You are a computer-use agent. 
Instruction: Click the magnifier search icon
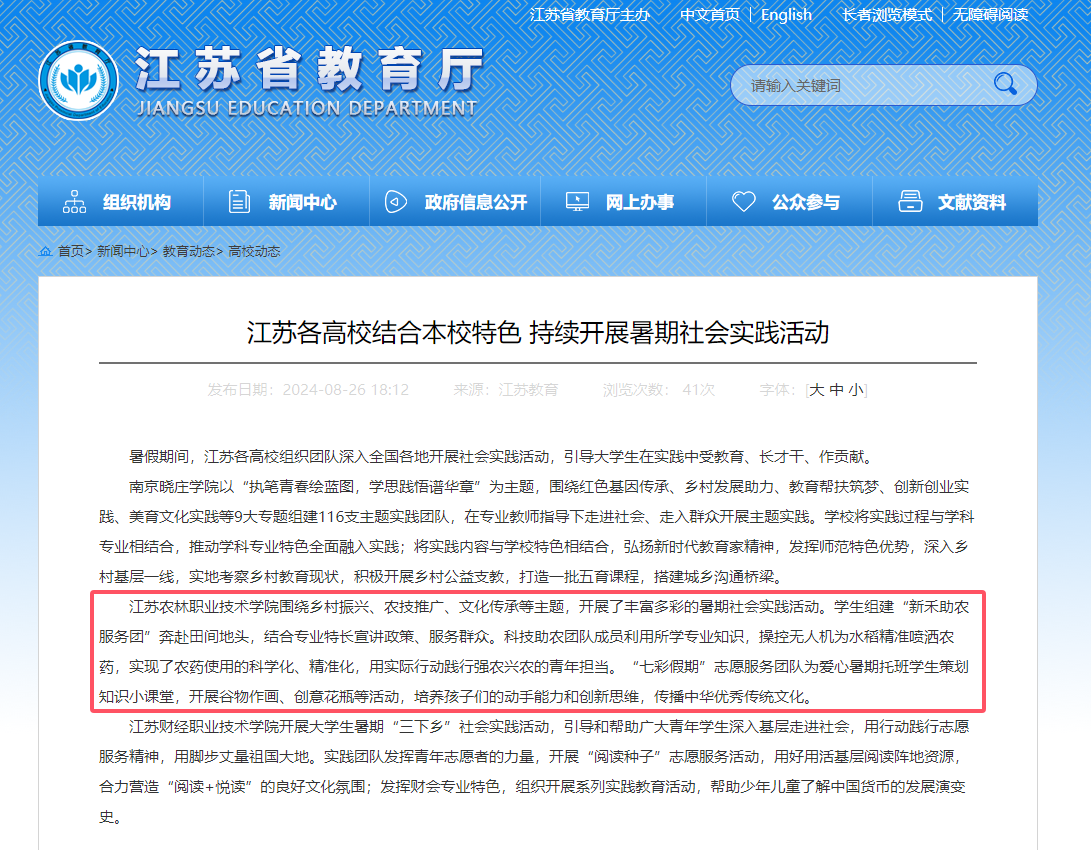[x=1004, y=85]
